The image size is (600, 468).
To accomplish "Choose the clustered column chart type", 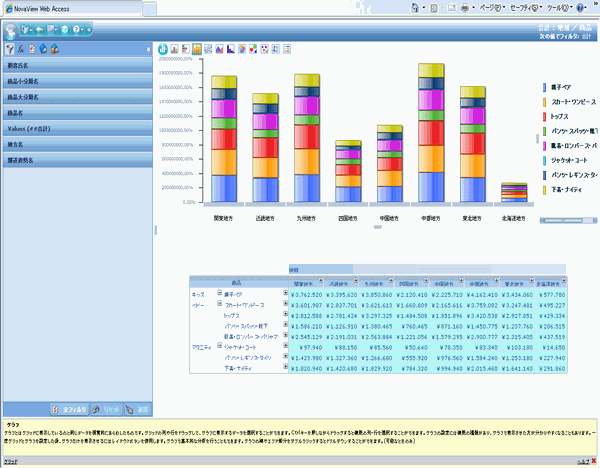I will click(x=174, y=49).
